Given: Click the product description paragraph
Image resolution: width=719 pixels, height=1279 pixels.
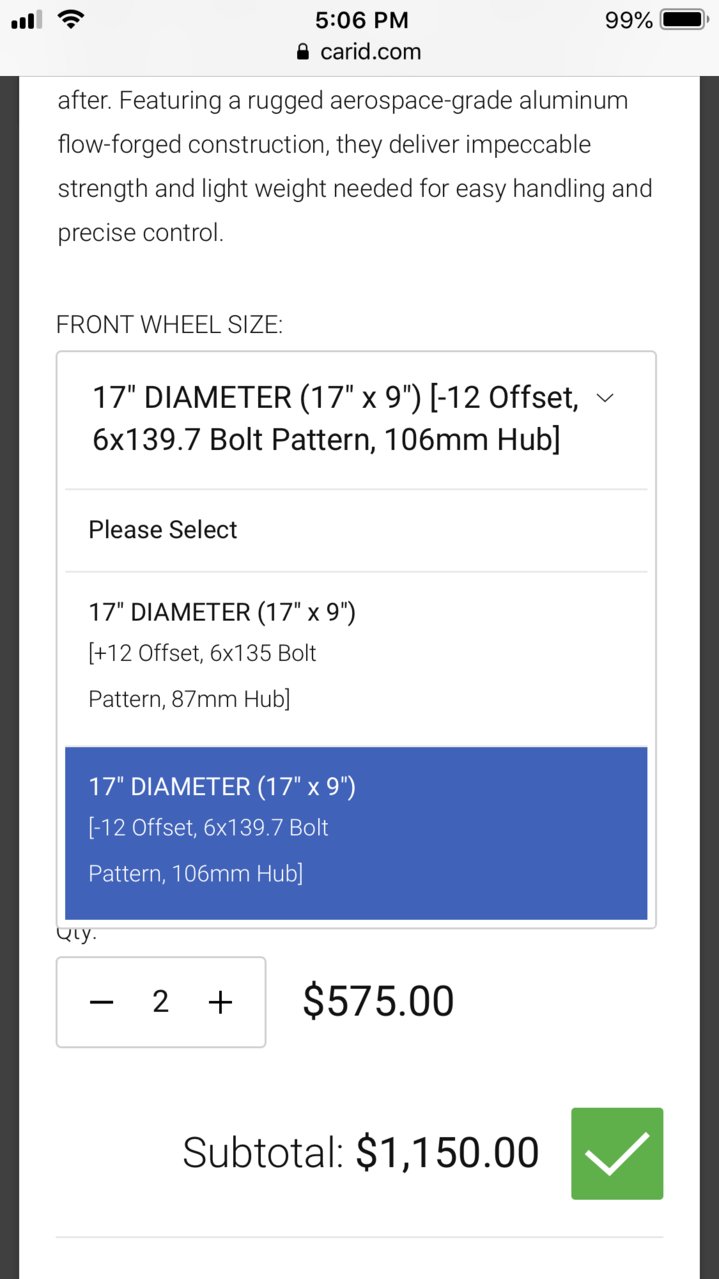Looking at the screenshot, I should 355,166.
